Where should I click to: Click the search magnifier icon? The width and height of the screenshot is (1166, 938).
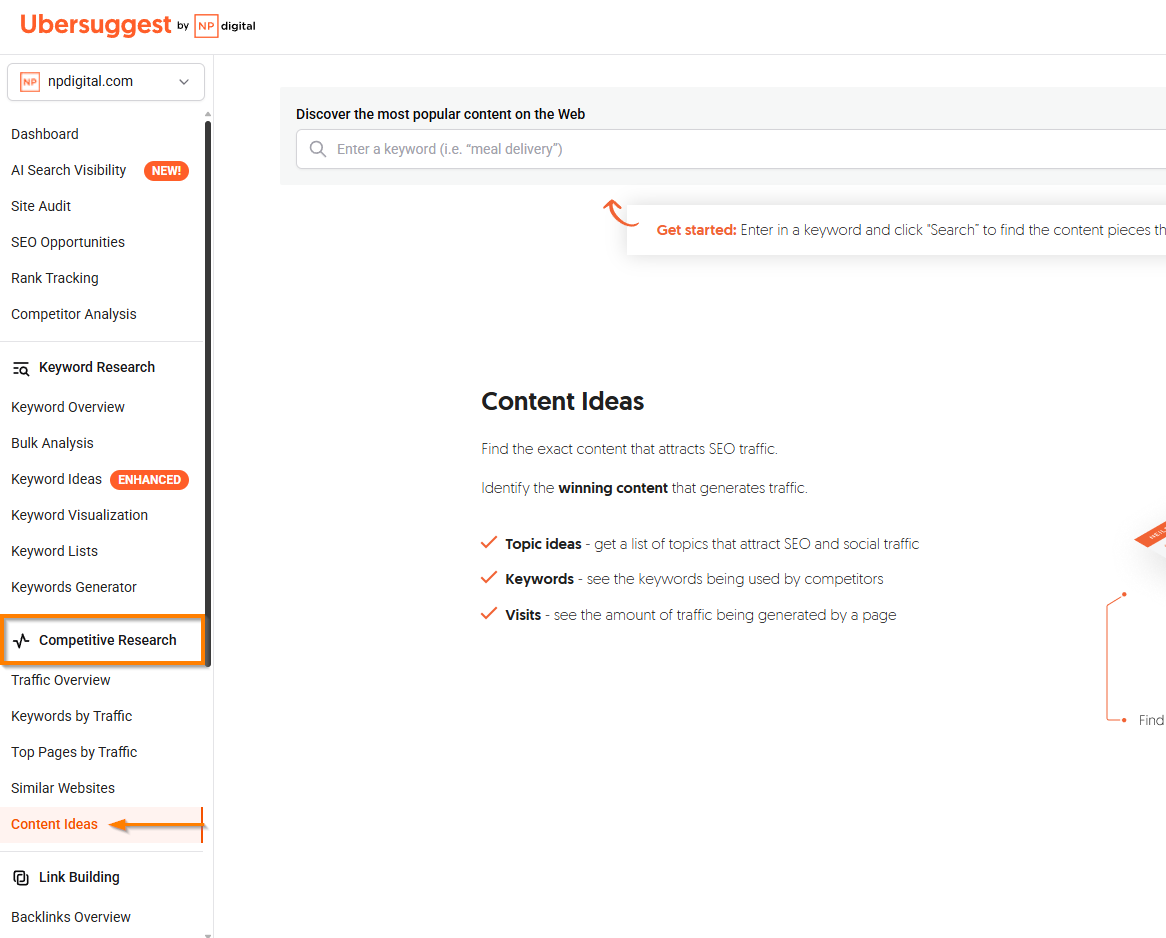tap(318, 149)
